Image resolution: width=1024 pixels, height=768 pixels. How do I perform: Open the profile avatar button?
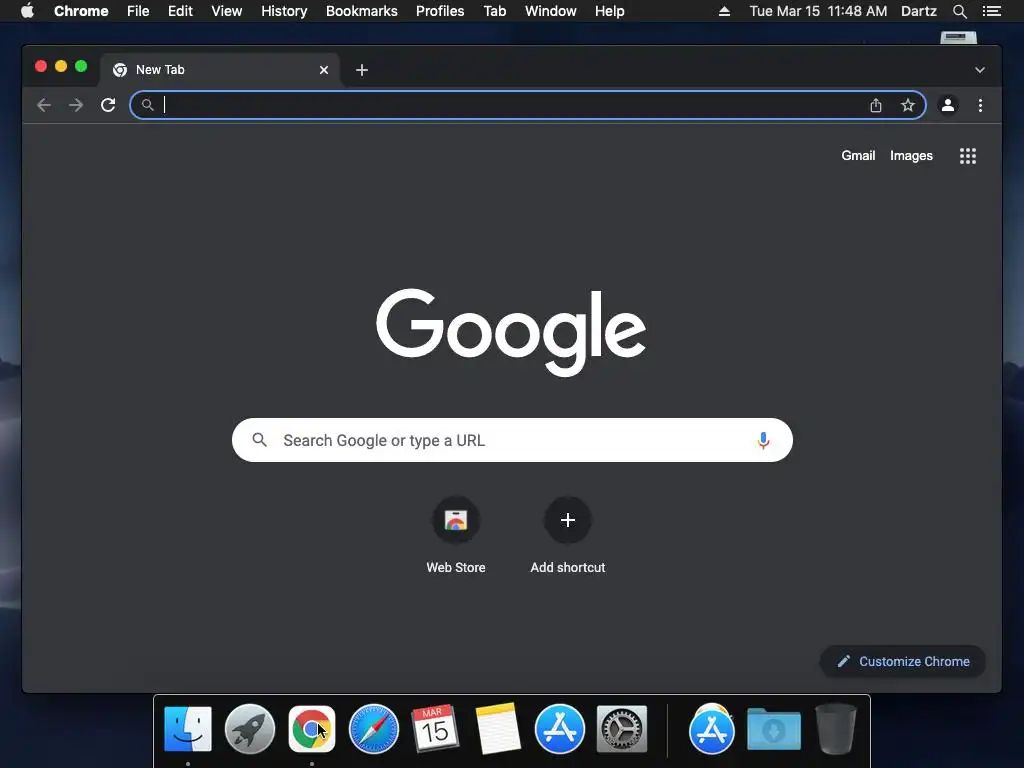click(948, 105)
